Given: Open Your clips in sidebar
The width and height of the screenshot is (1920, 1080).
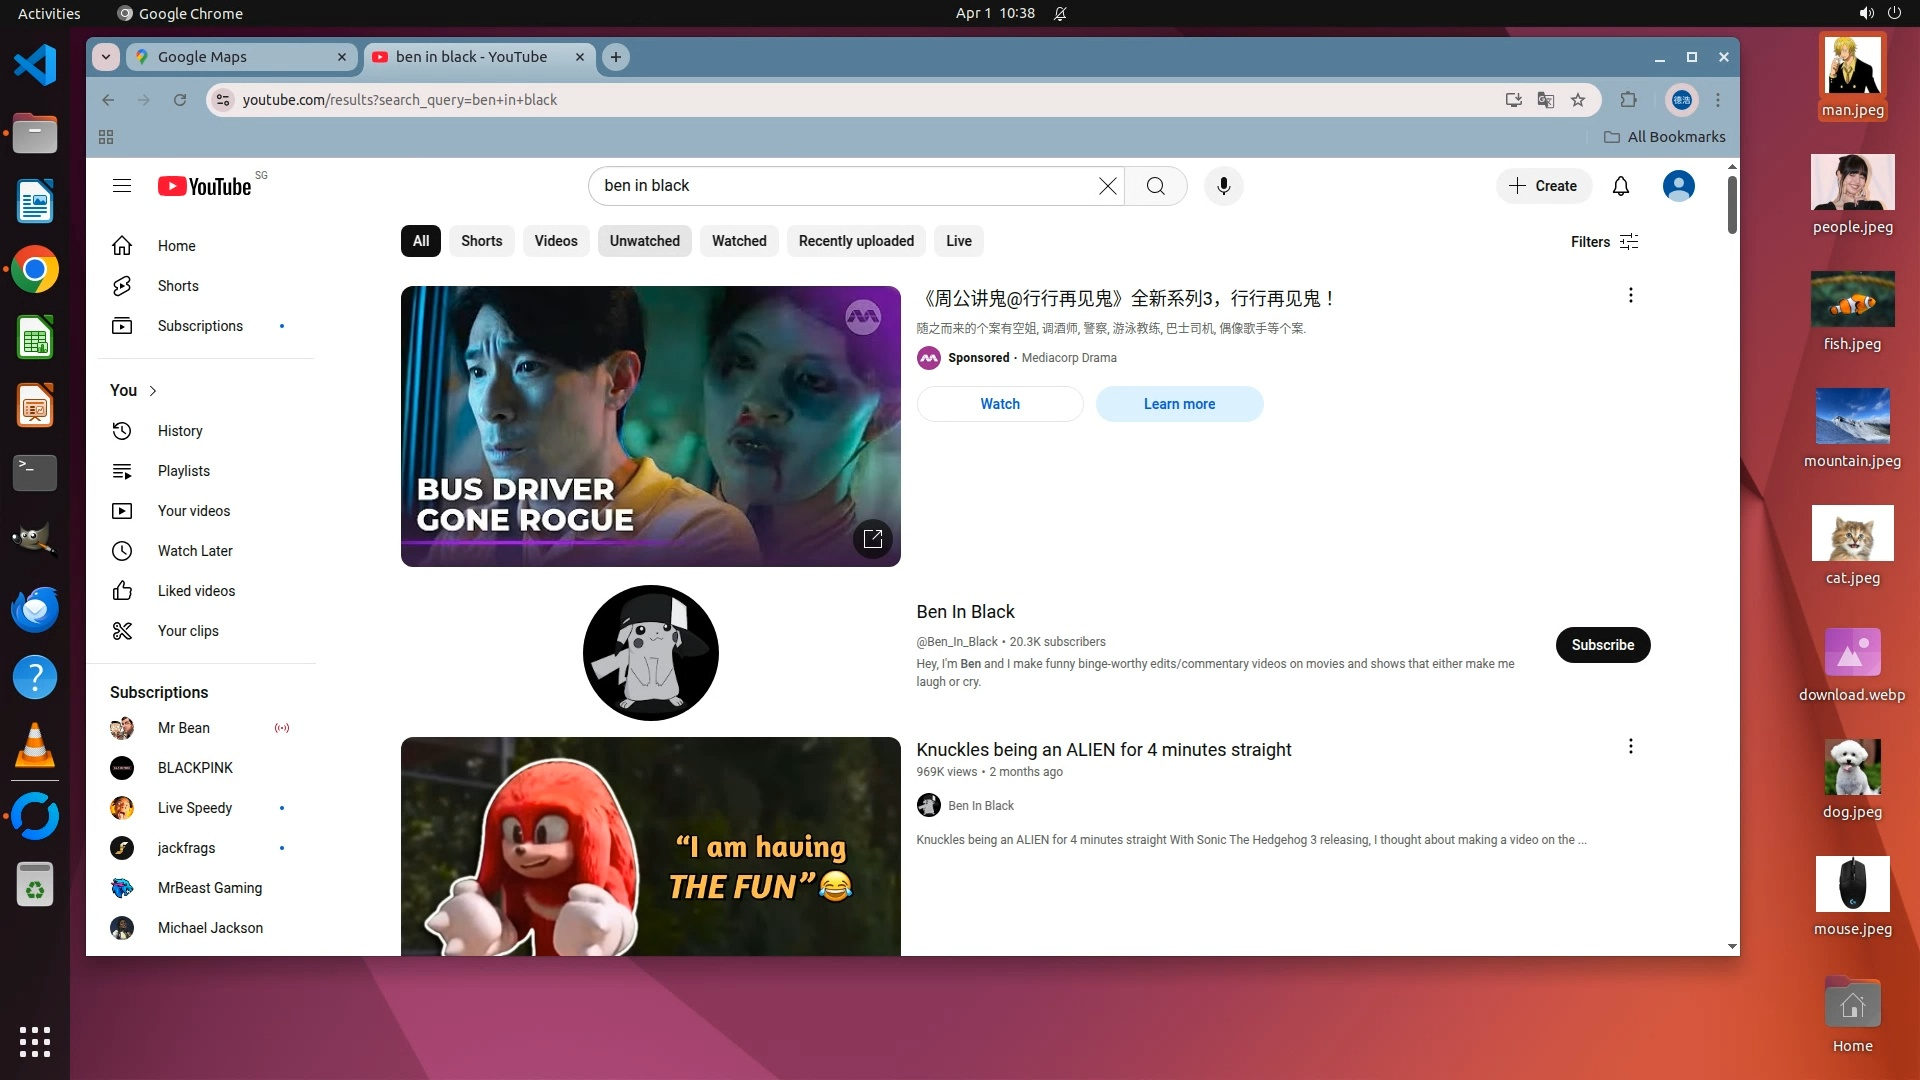Looking at the screenshot, I should tap(188, 631).
